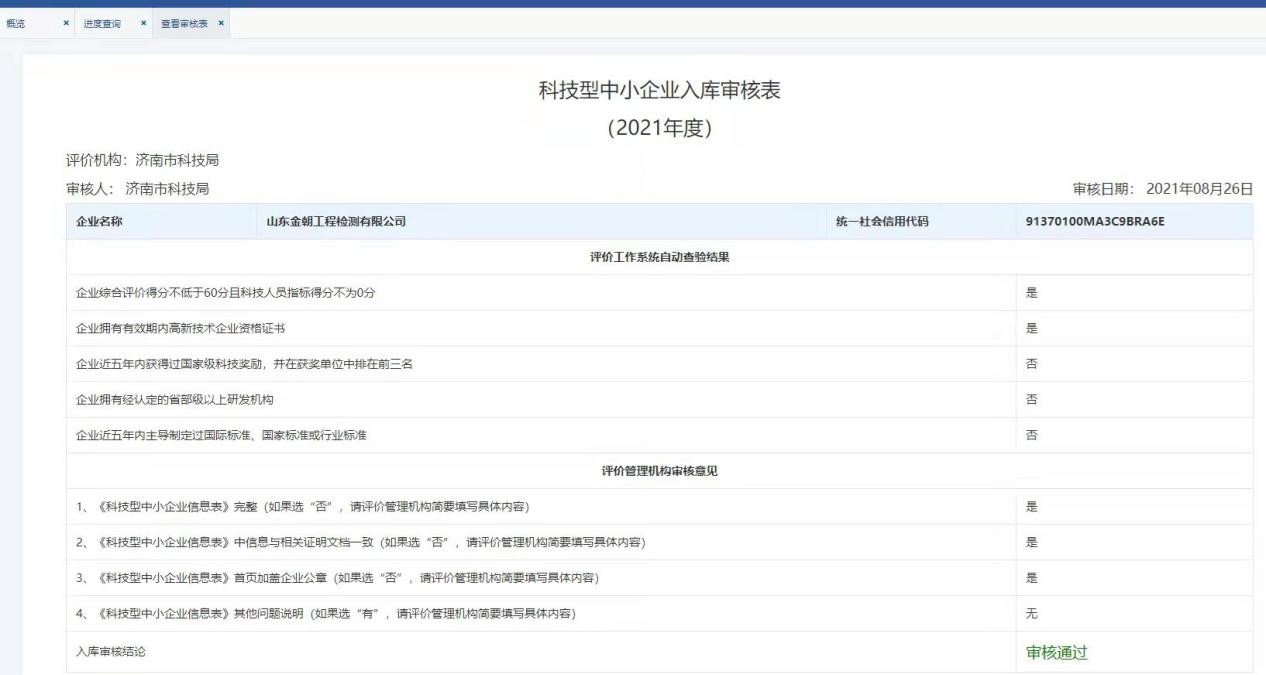Image resolution: width=1266 pixels, height=675 pixels.
Task: Close the 进度查询 tab
Action: pyautogui.click(x=143, y=23)
